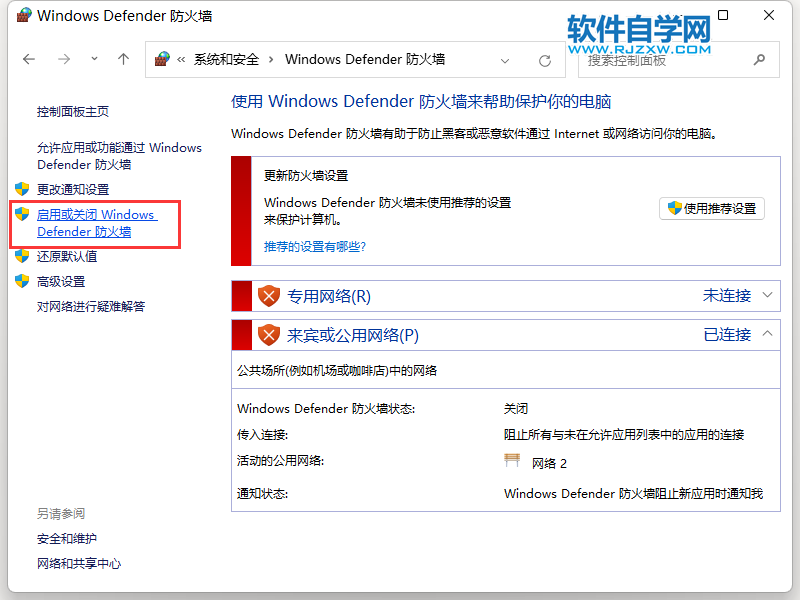Click the 已连接 status text
Screen dimensions: 800x600
coord(727,335)
